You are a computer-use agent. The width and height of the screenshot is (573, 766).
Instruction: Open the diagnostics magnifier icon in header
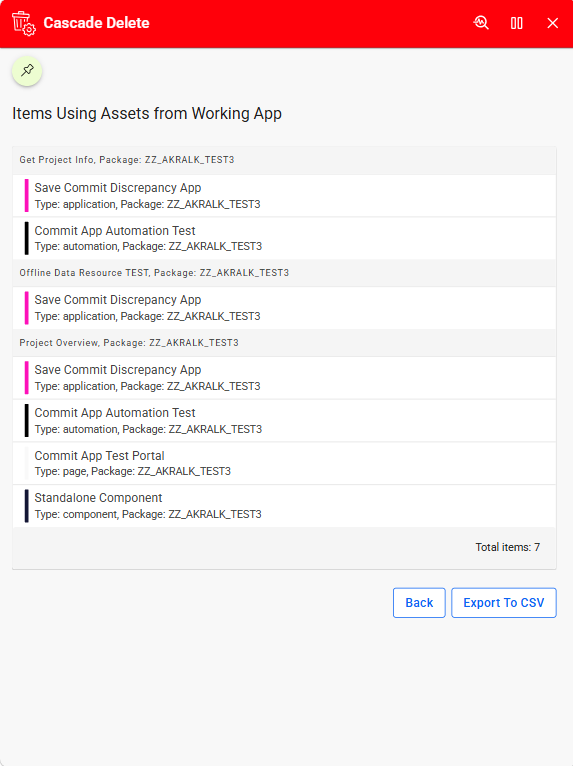[481, 23]
